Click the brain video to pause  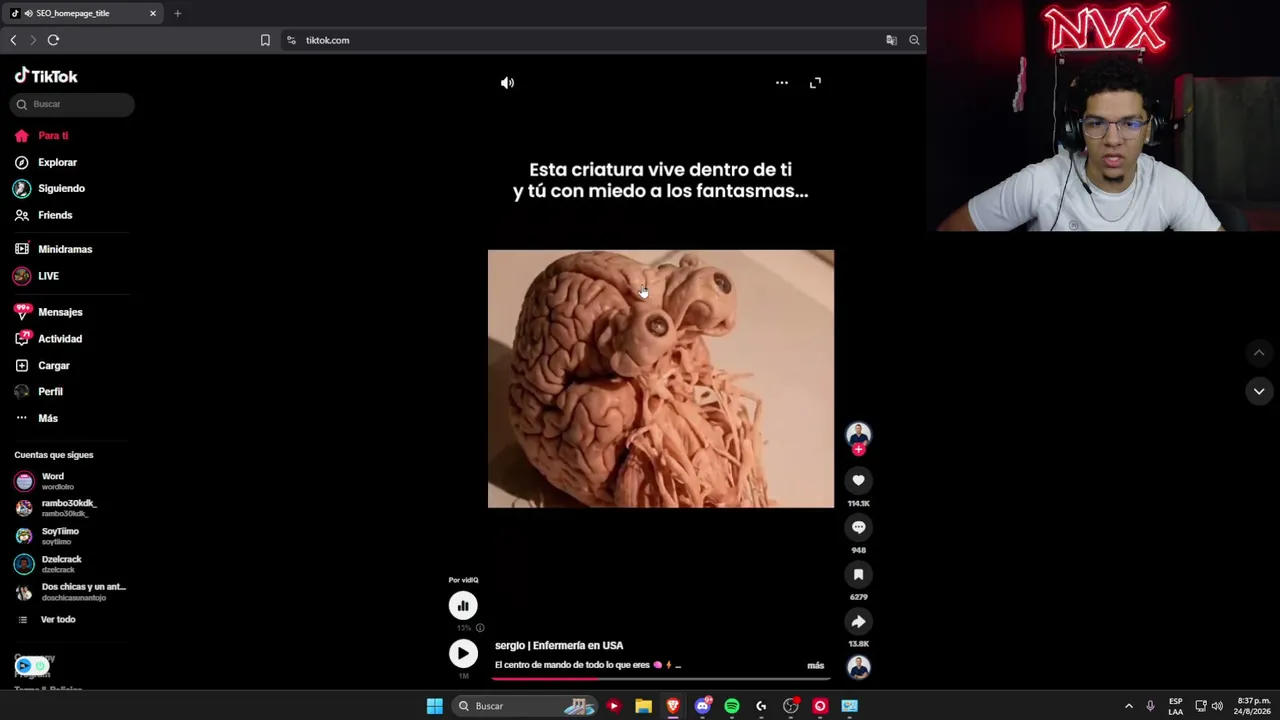tap(660, 379)
